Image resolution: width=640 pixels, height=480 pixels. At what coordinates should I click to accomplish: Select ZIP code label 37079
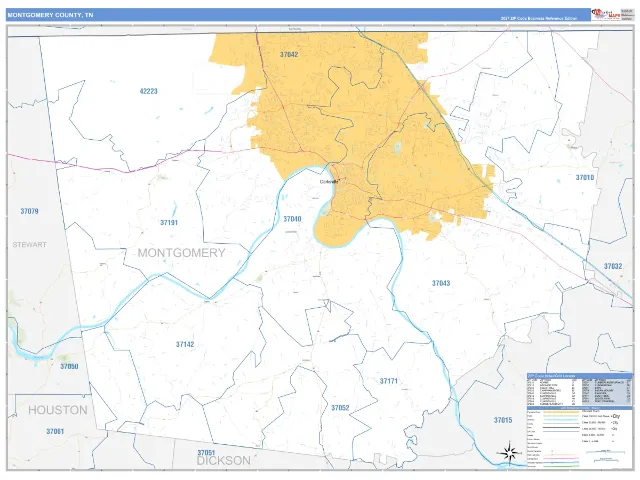[x=29, y=211]
